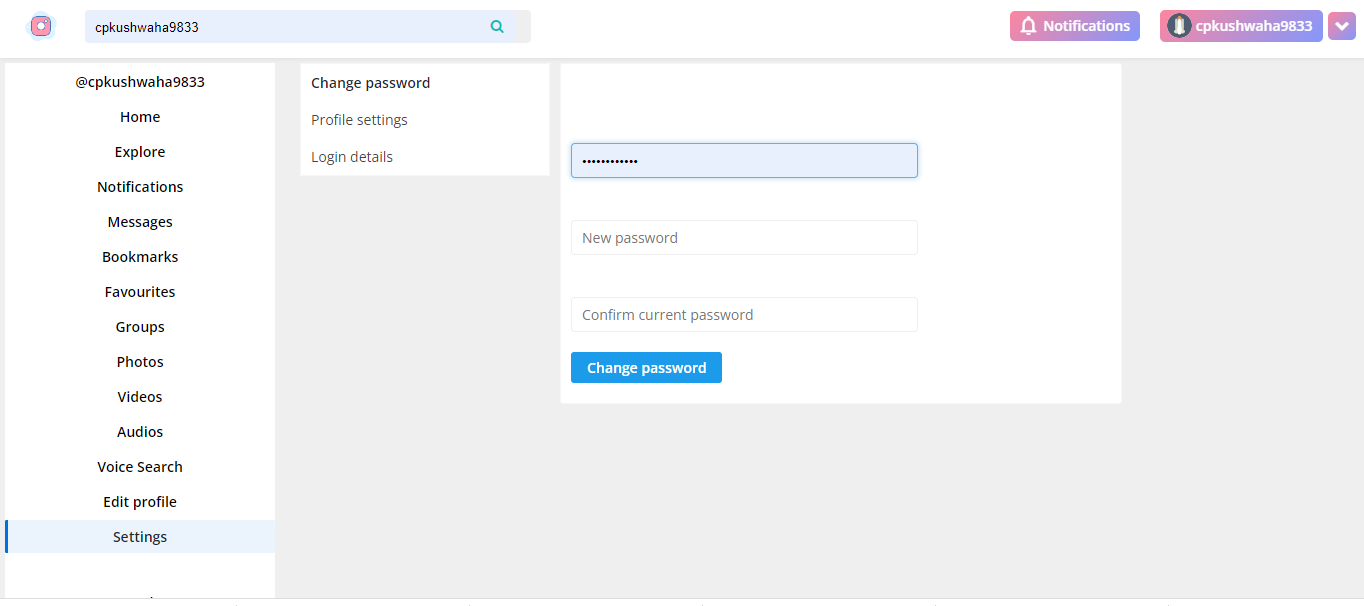View your Favourites list

139,291
